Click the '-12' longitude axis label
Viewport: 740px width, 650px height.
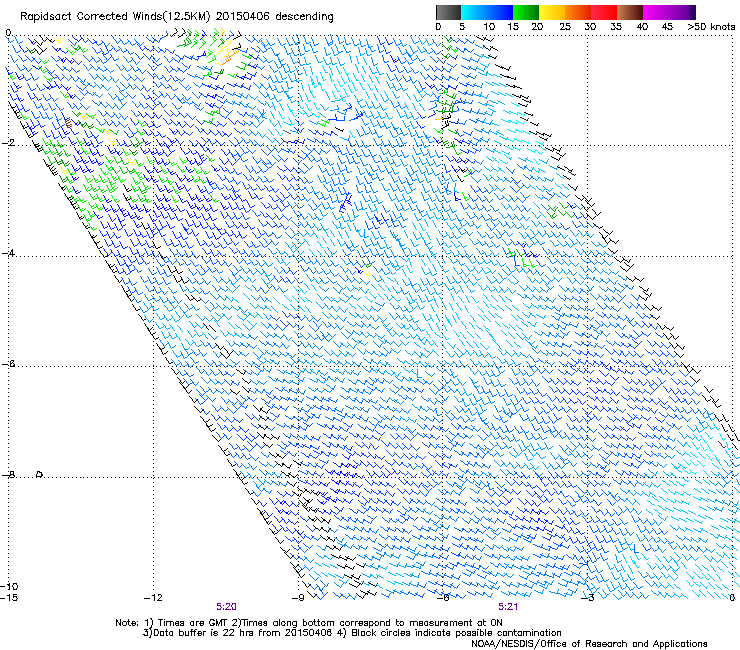(152, 598)
